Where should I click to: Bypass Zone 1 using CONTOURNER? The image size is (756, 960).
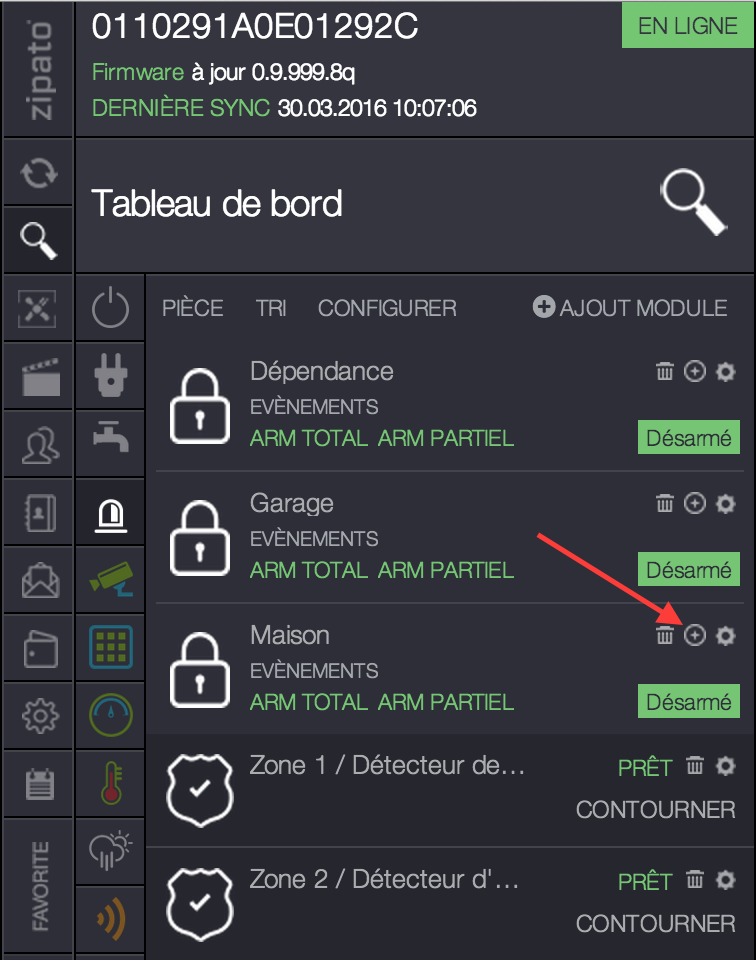655,809
